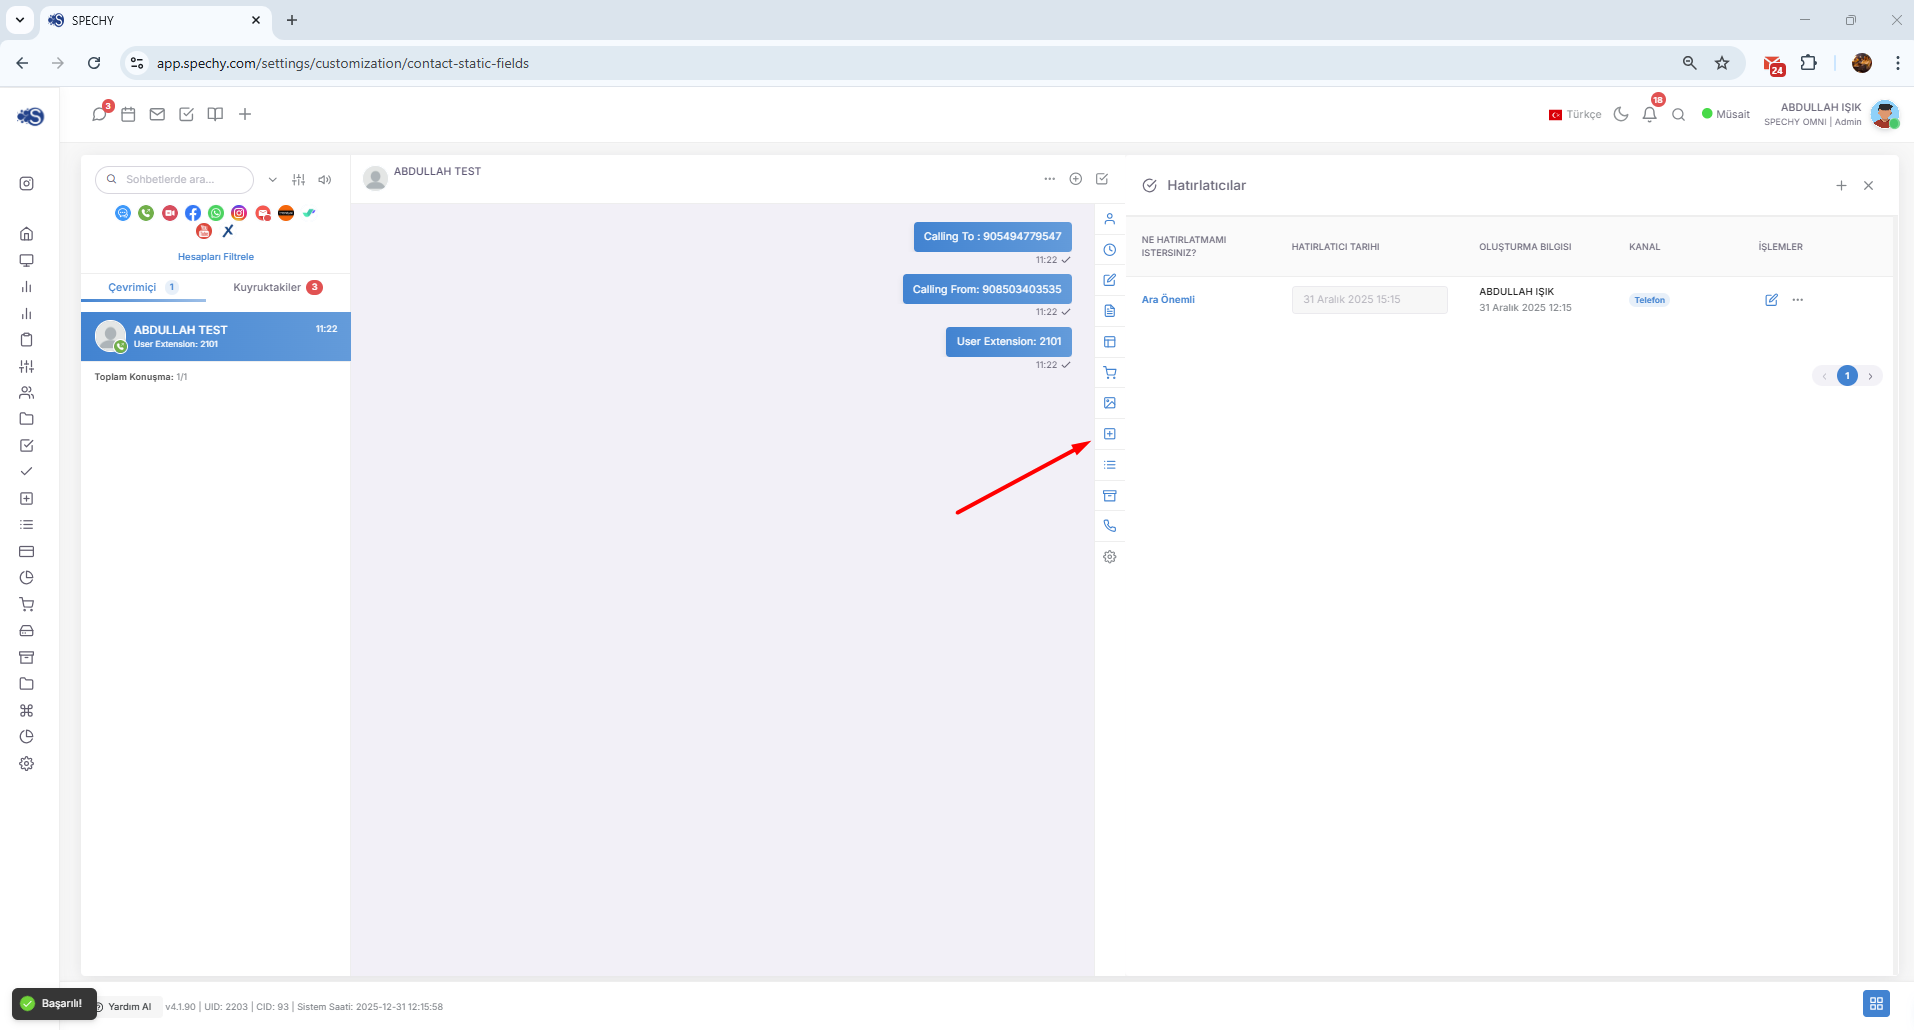
Task: Go to next page in reminders pagination
Action: point(1870,376)
